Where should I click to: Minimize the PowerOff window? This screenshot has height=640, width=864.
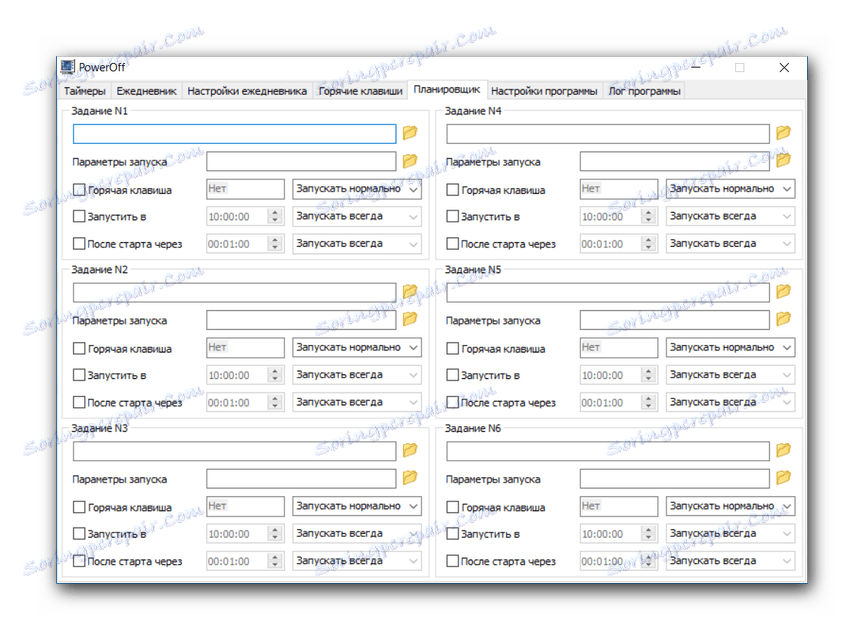695,68
